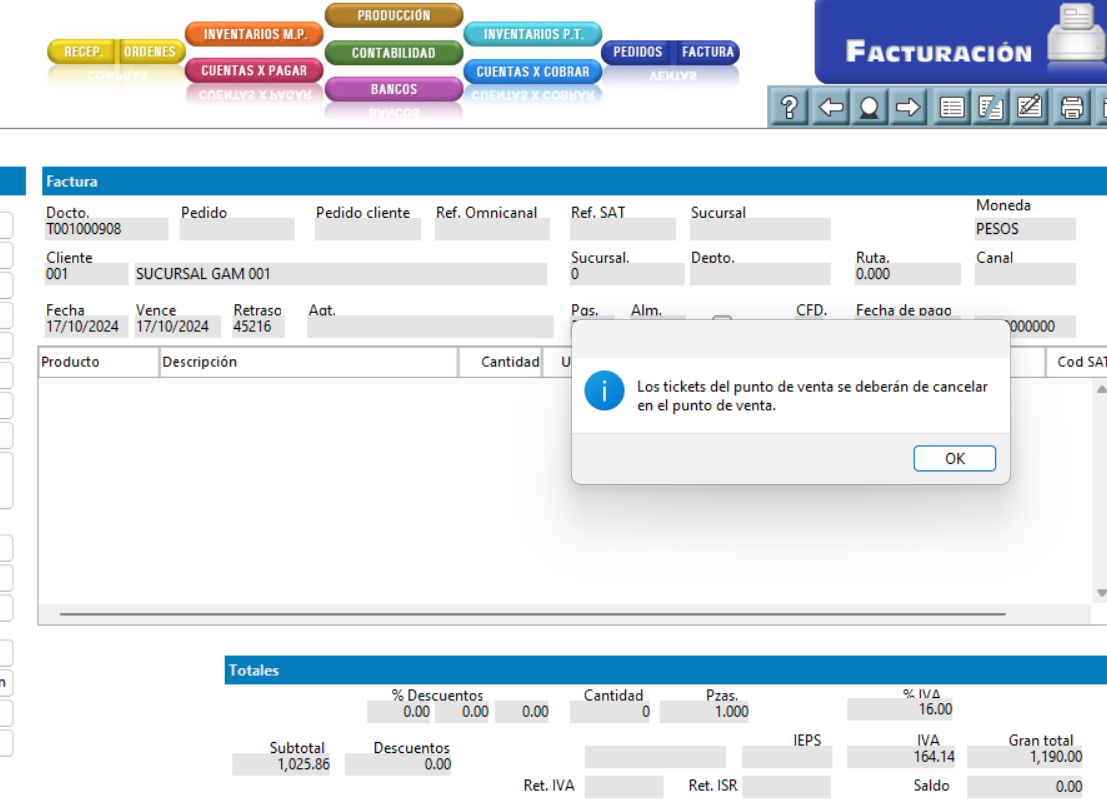Click the Gran total field 1,190.00

(1025, 757)
